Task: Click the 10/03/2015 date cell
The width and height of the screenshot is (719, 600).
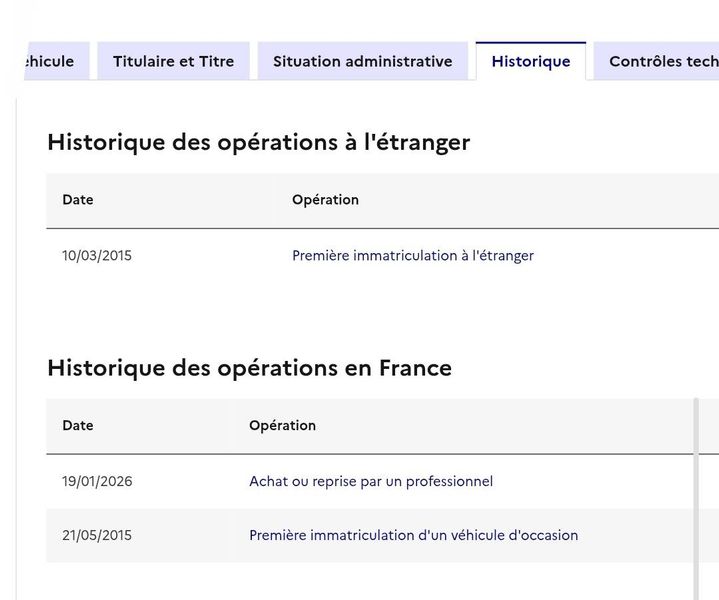Action: 97,256
